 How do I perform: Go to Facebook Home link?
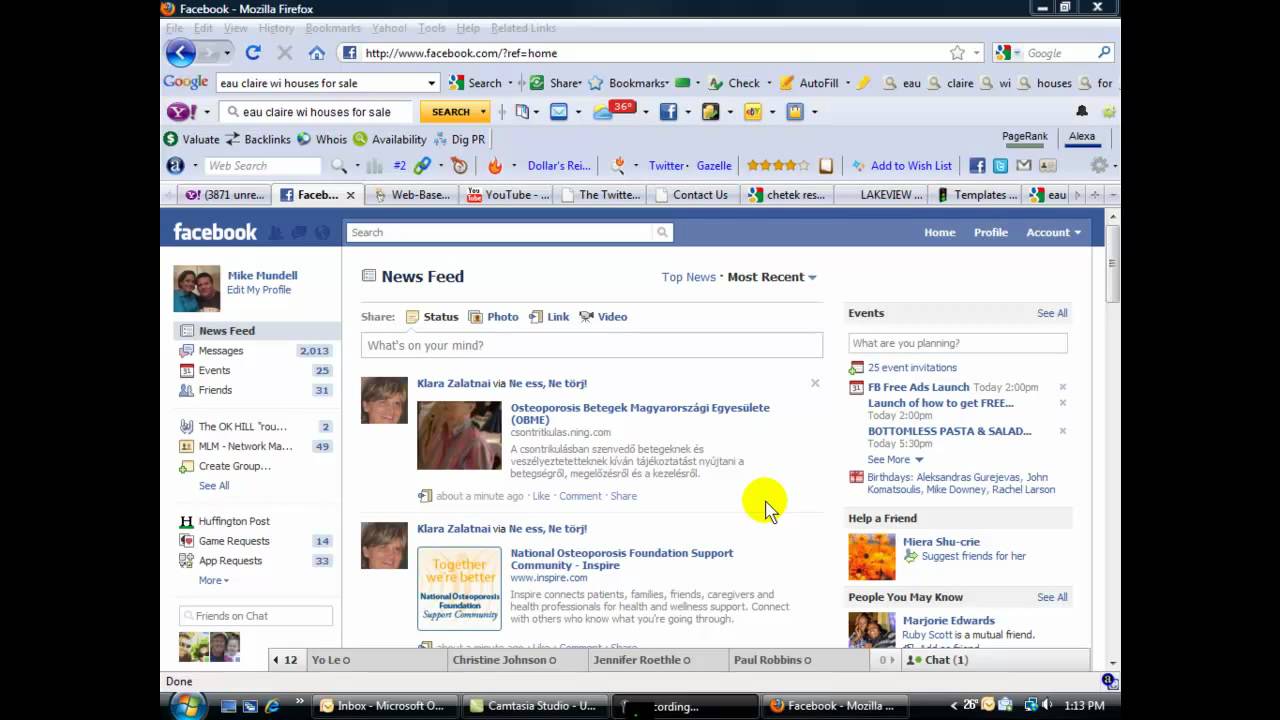[939, 232]
